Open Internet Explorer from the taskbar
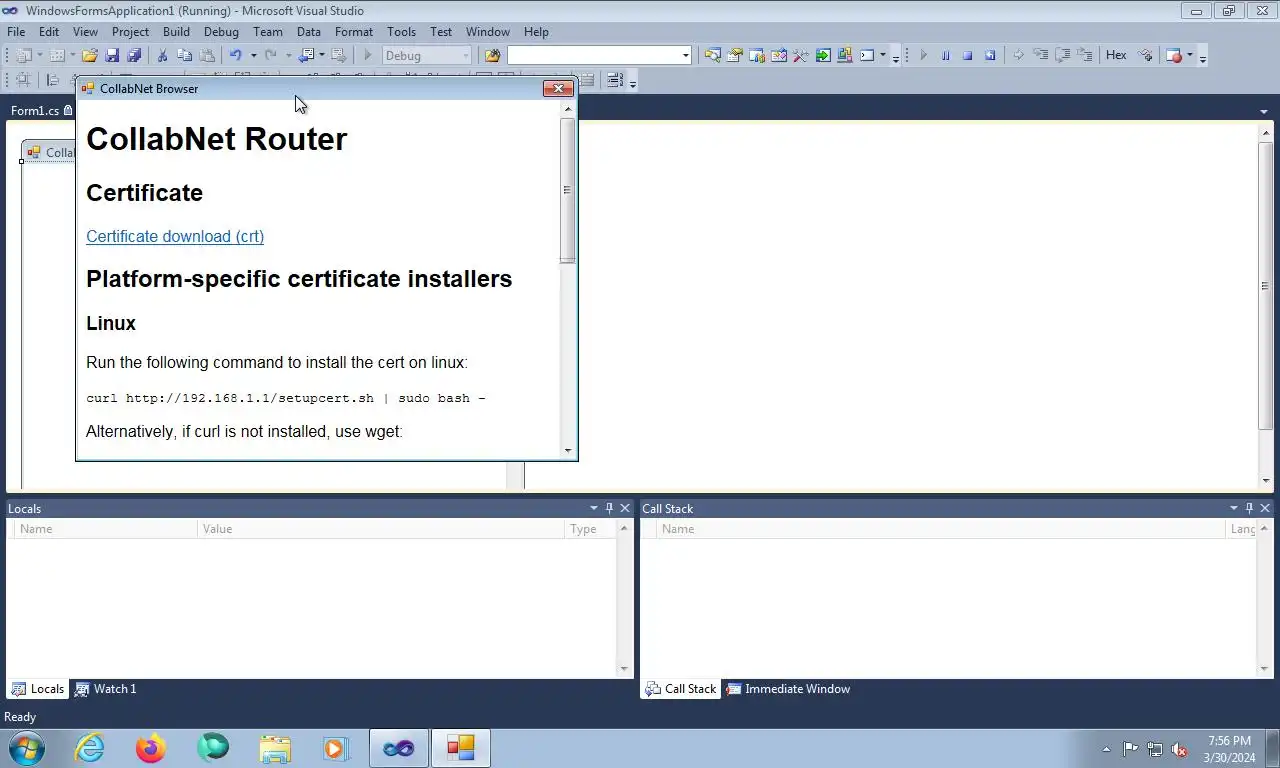Screen dimensions: 1280x768 90,748
